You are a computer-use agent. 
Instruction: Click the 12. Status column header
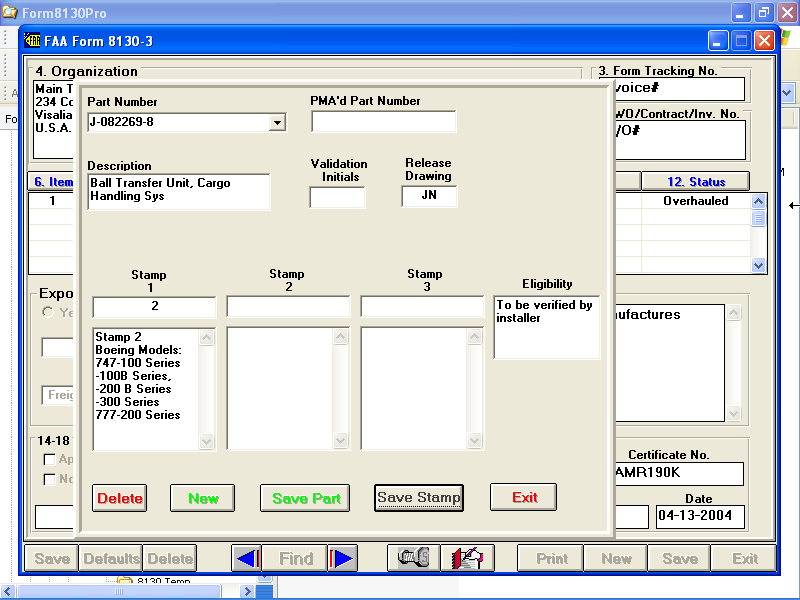tap(695, 182)
